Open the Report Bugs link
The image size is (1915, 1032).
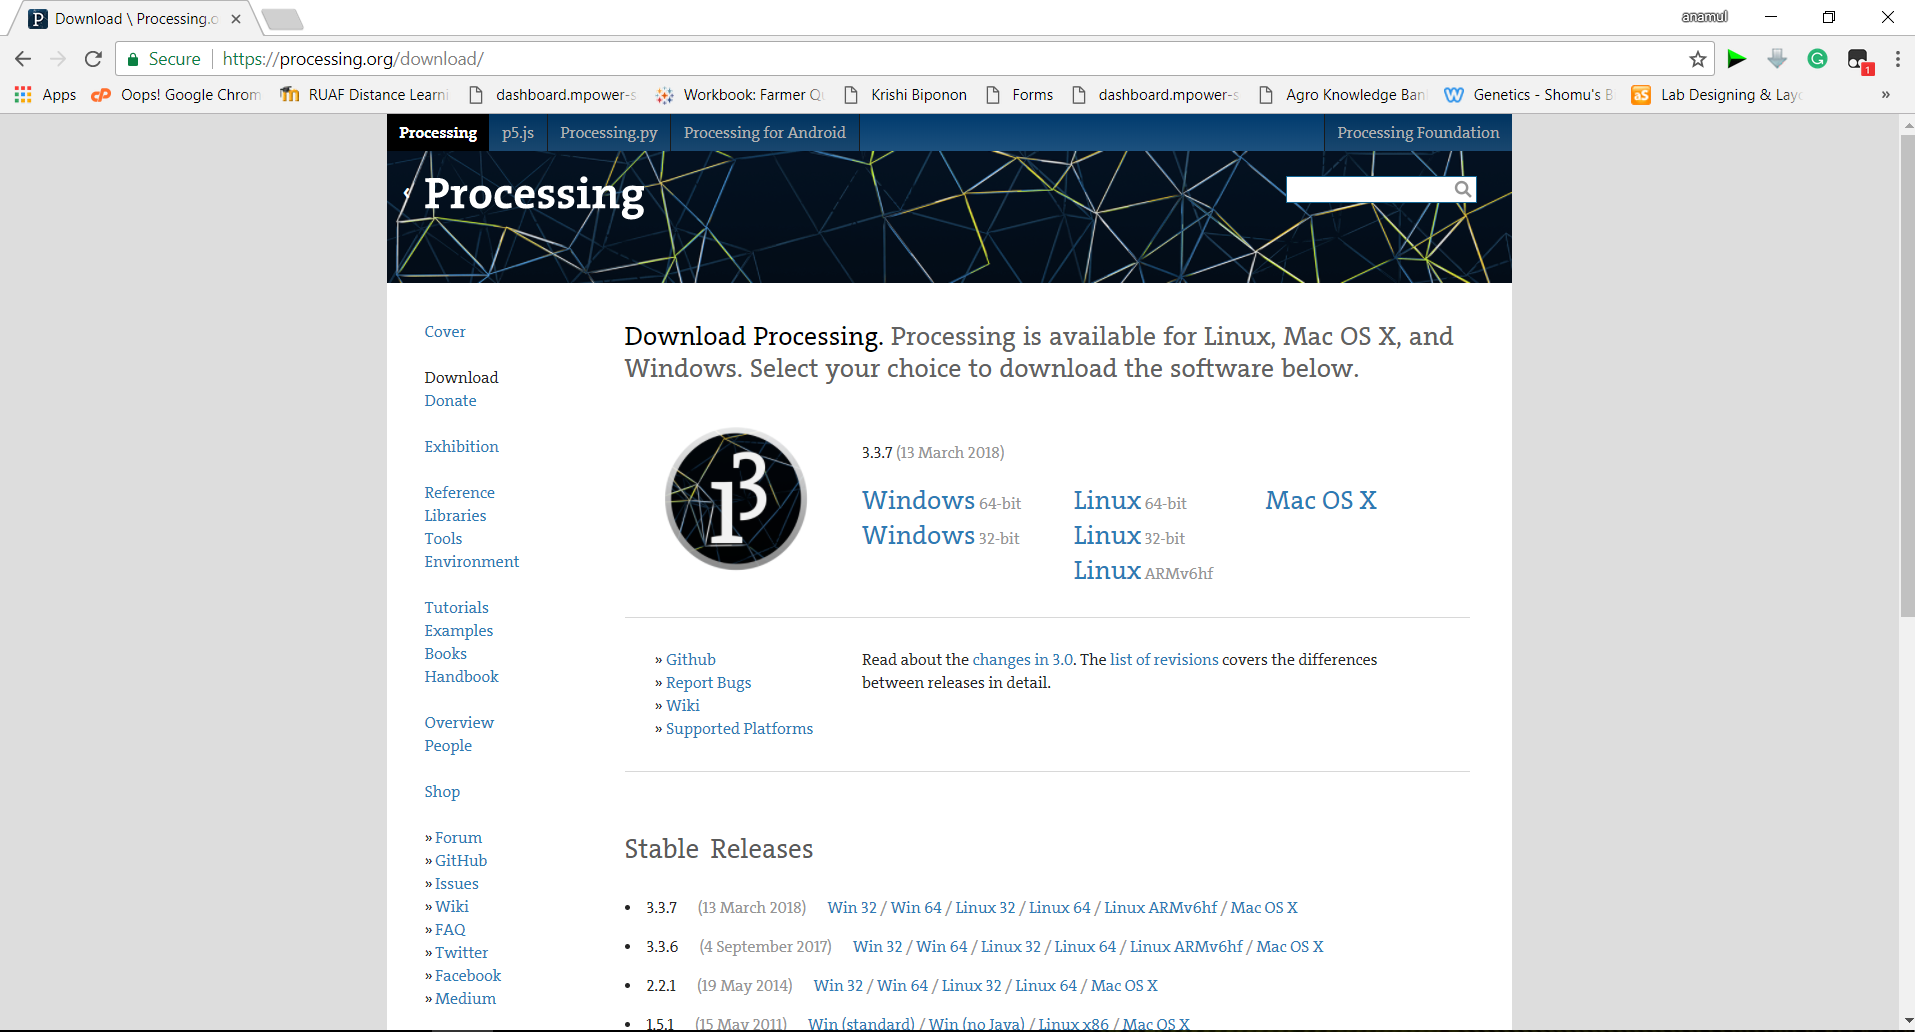pos(708,683)
